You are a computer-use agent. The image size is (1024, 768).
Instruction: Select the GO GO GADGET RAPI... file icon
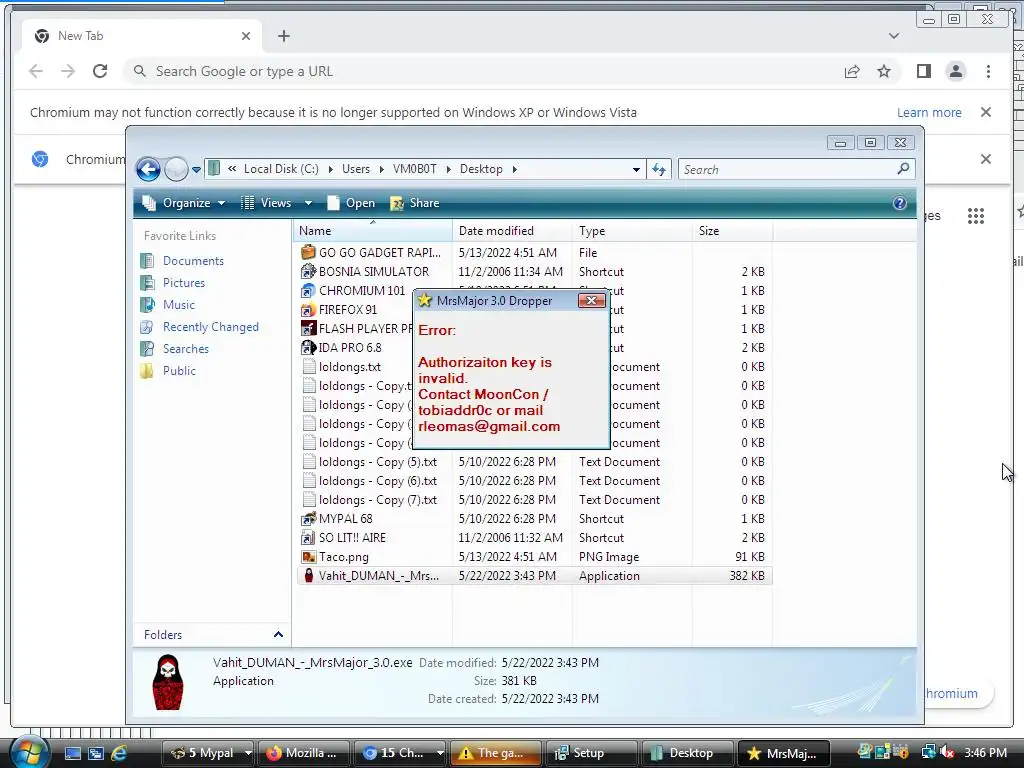click(308, 252)
